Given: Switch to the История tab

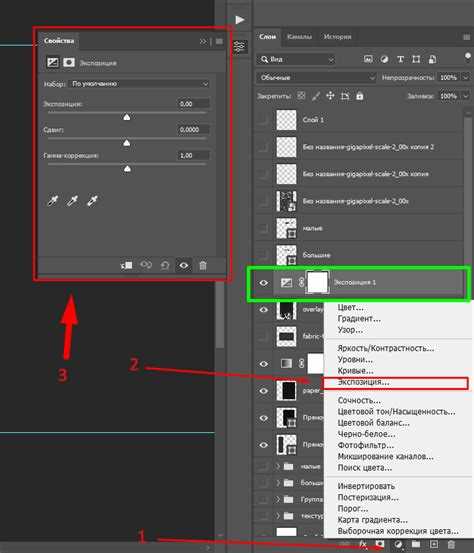Looking at the screenshot, I should click(338, 37).
